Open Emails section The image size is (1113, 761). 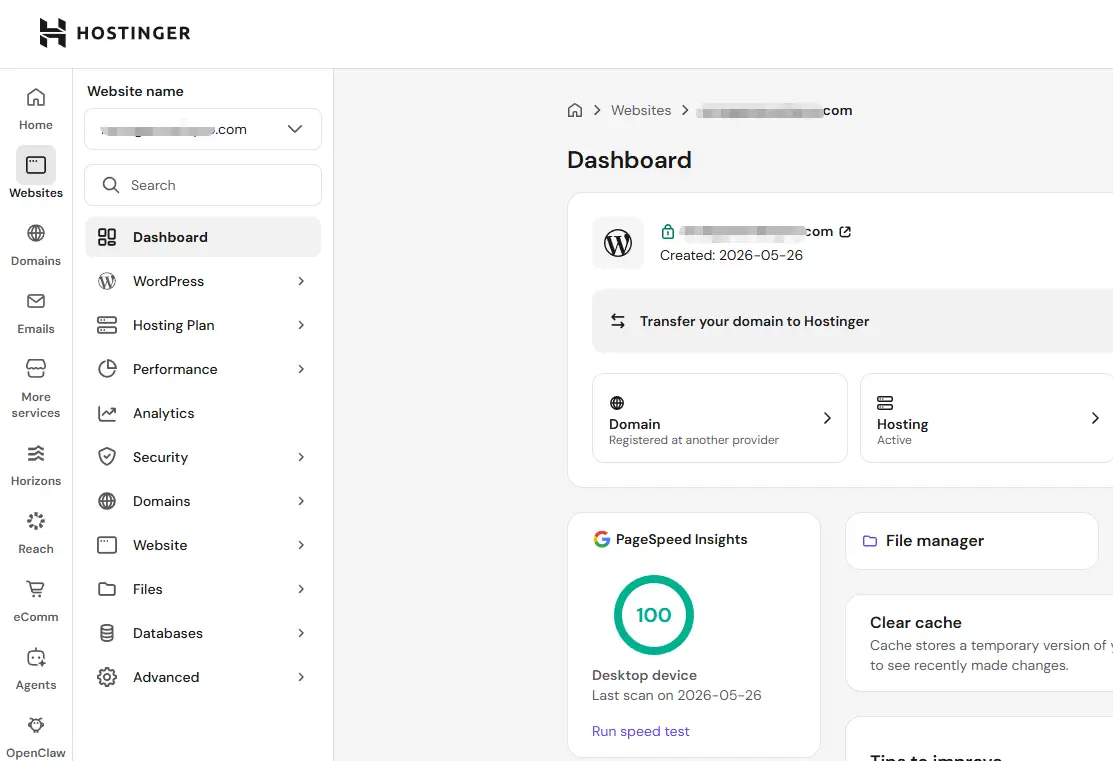click(35, 314)
